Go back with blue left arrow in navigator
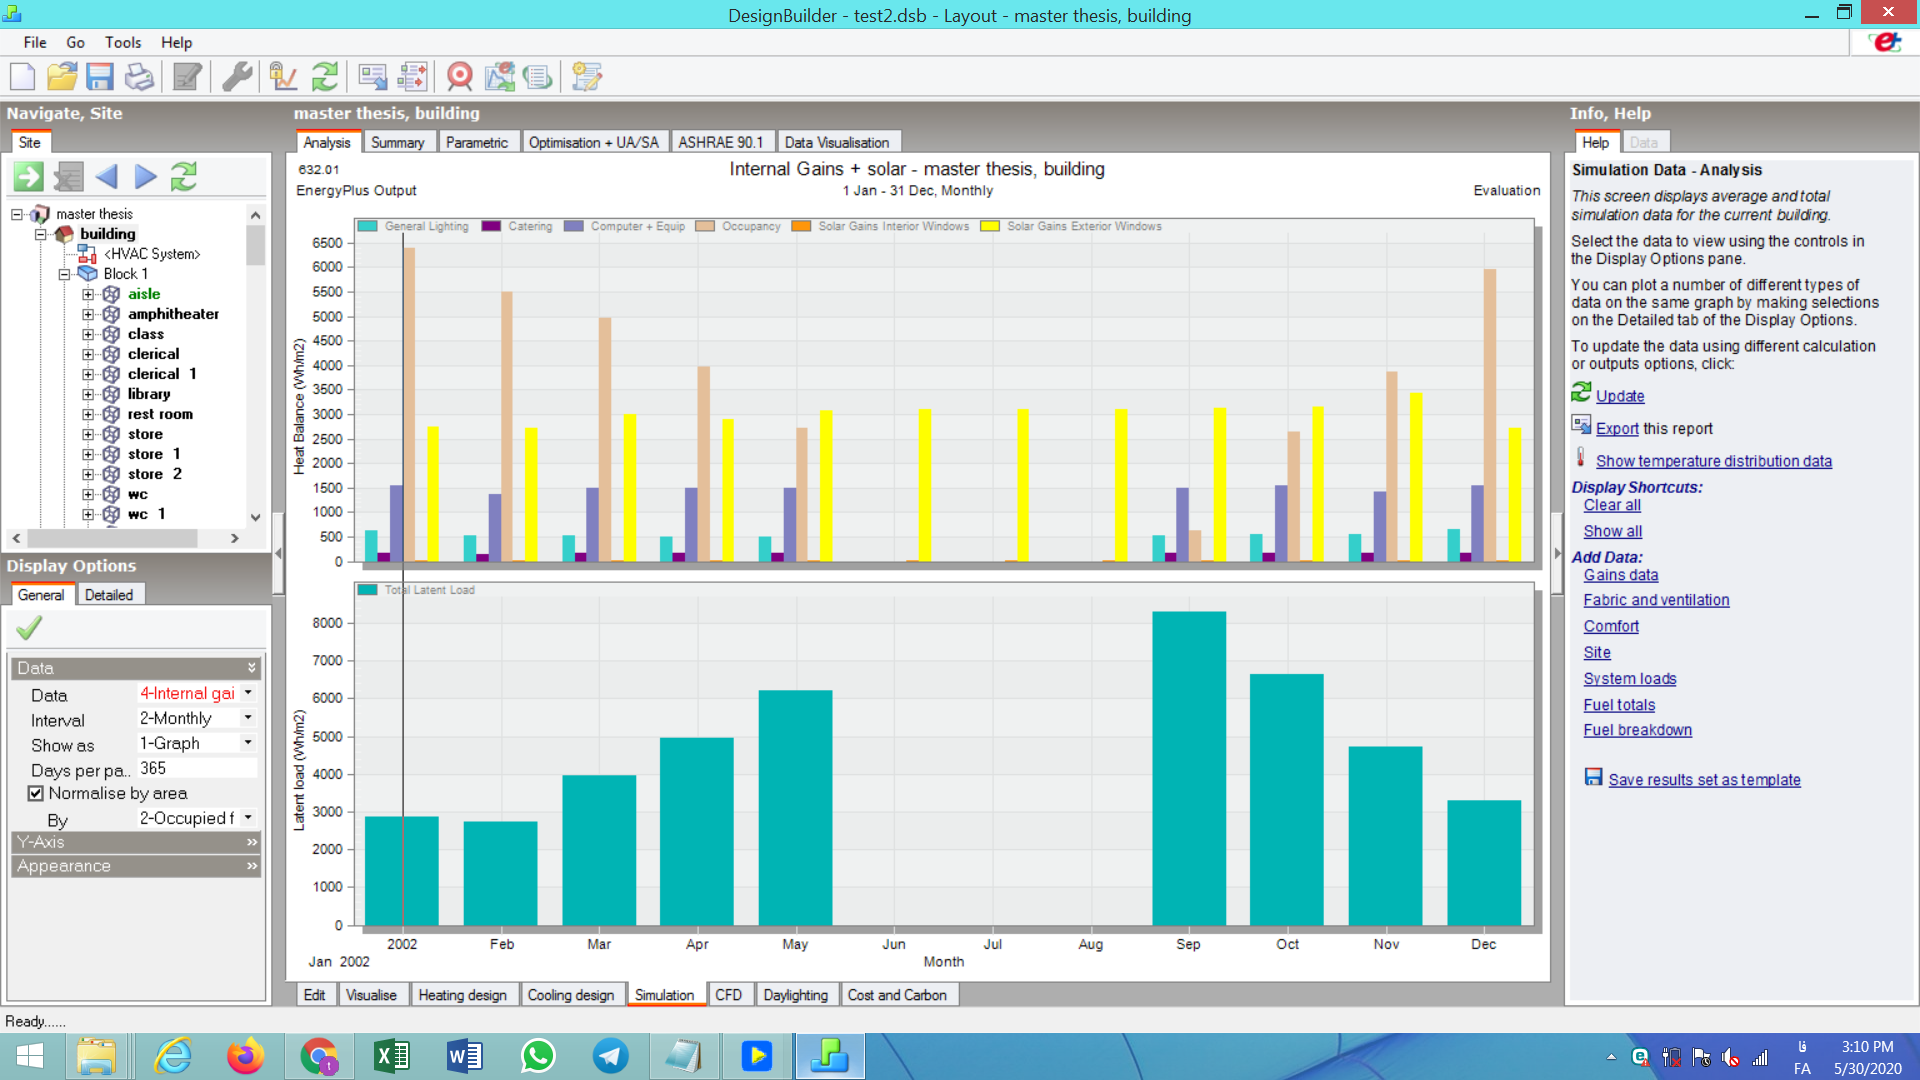The image size is (1920, 1080). point(107,177)
